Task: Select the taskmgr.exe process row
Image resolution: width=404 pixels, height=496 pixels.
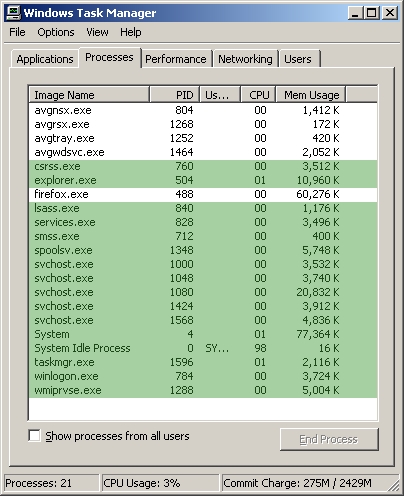Action: point(203,362)
